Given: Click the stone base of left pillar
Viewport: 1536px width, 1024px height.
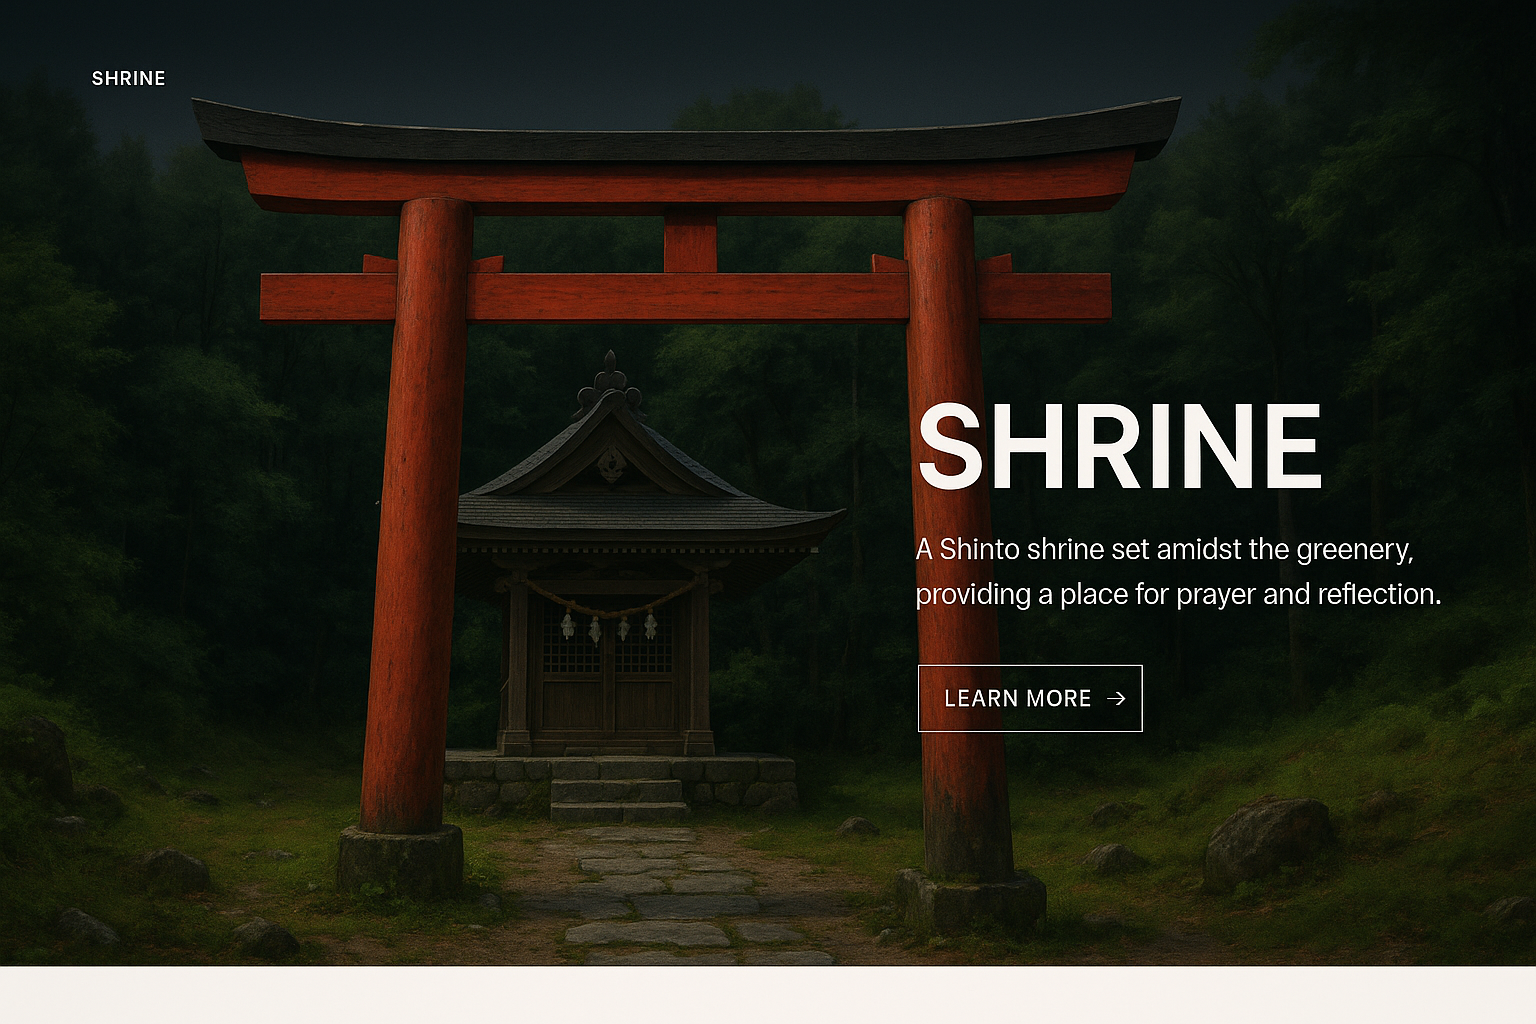Looking at the screenshot, I should pos(400,860).
